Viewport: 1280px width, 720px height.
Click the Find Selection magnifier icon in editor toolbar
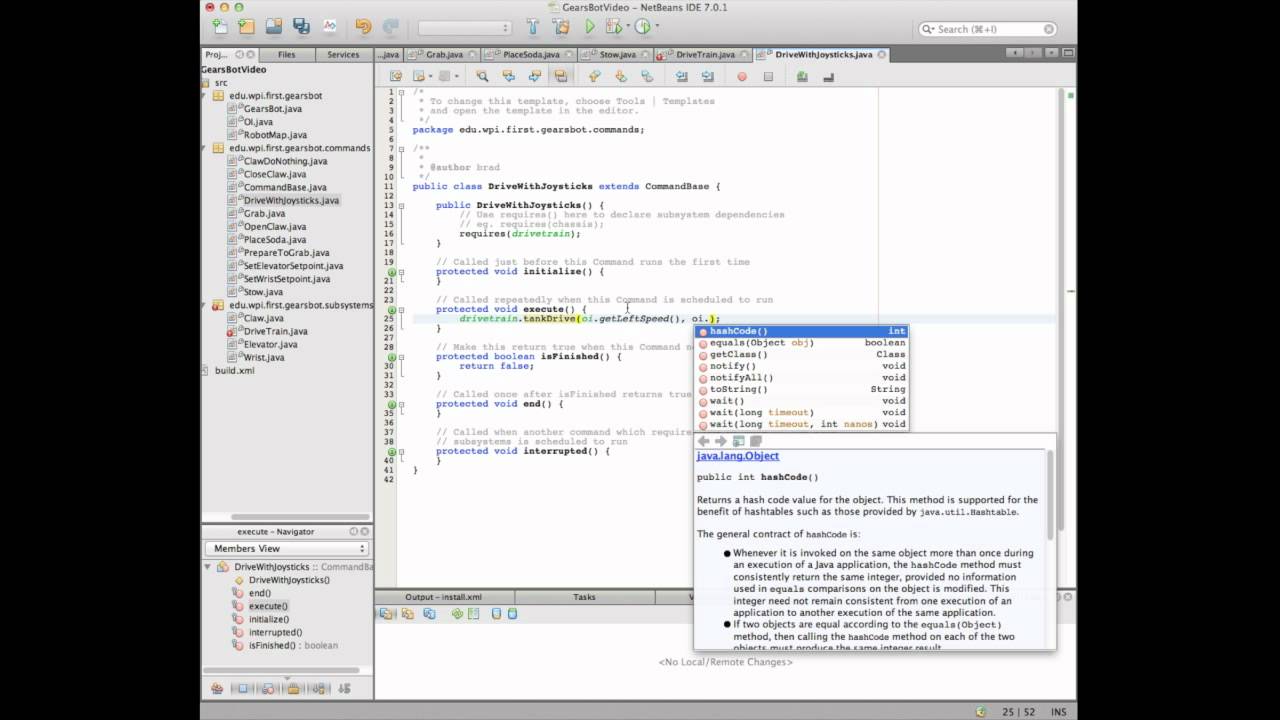pos(482,76)
